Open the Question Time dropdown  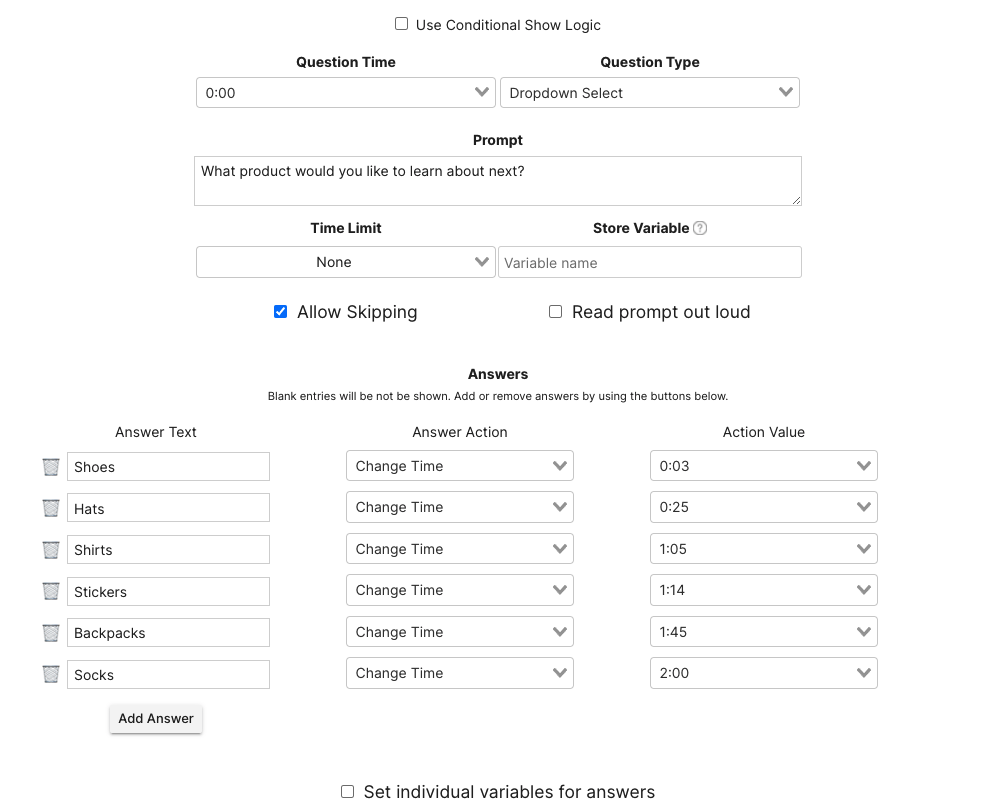346,93
